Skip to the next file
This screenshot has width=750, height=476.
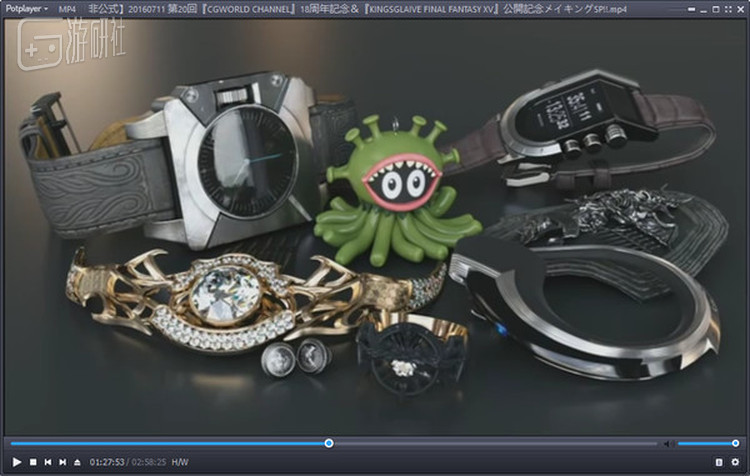point(63,462)
